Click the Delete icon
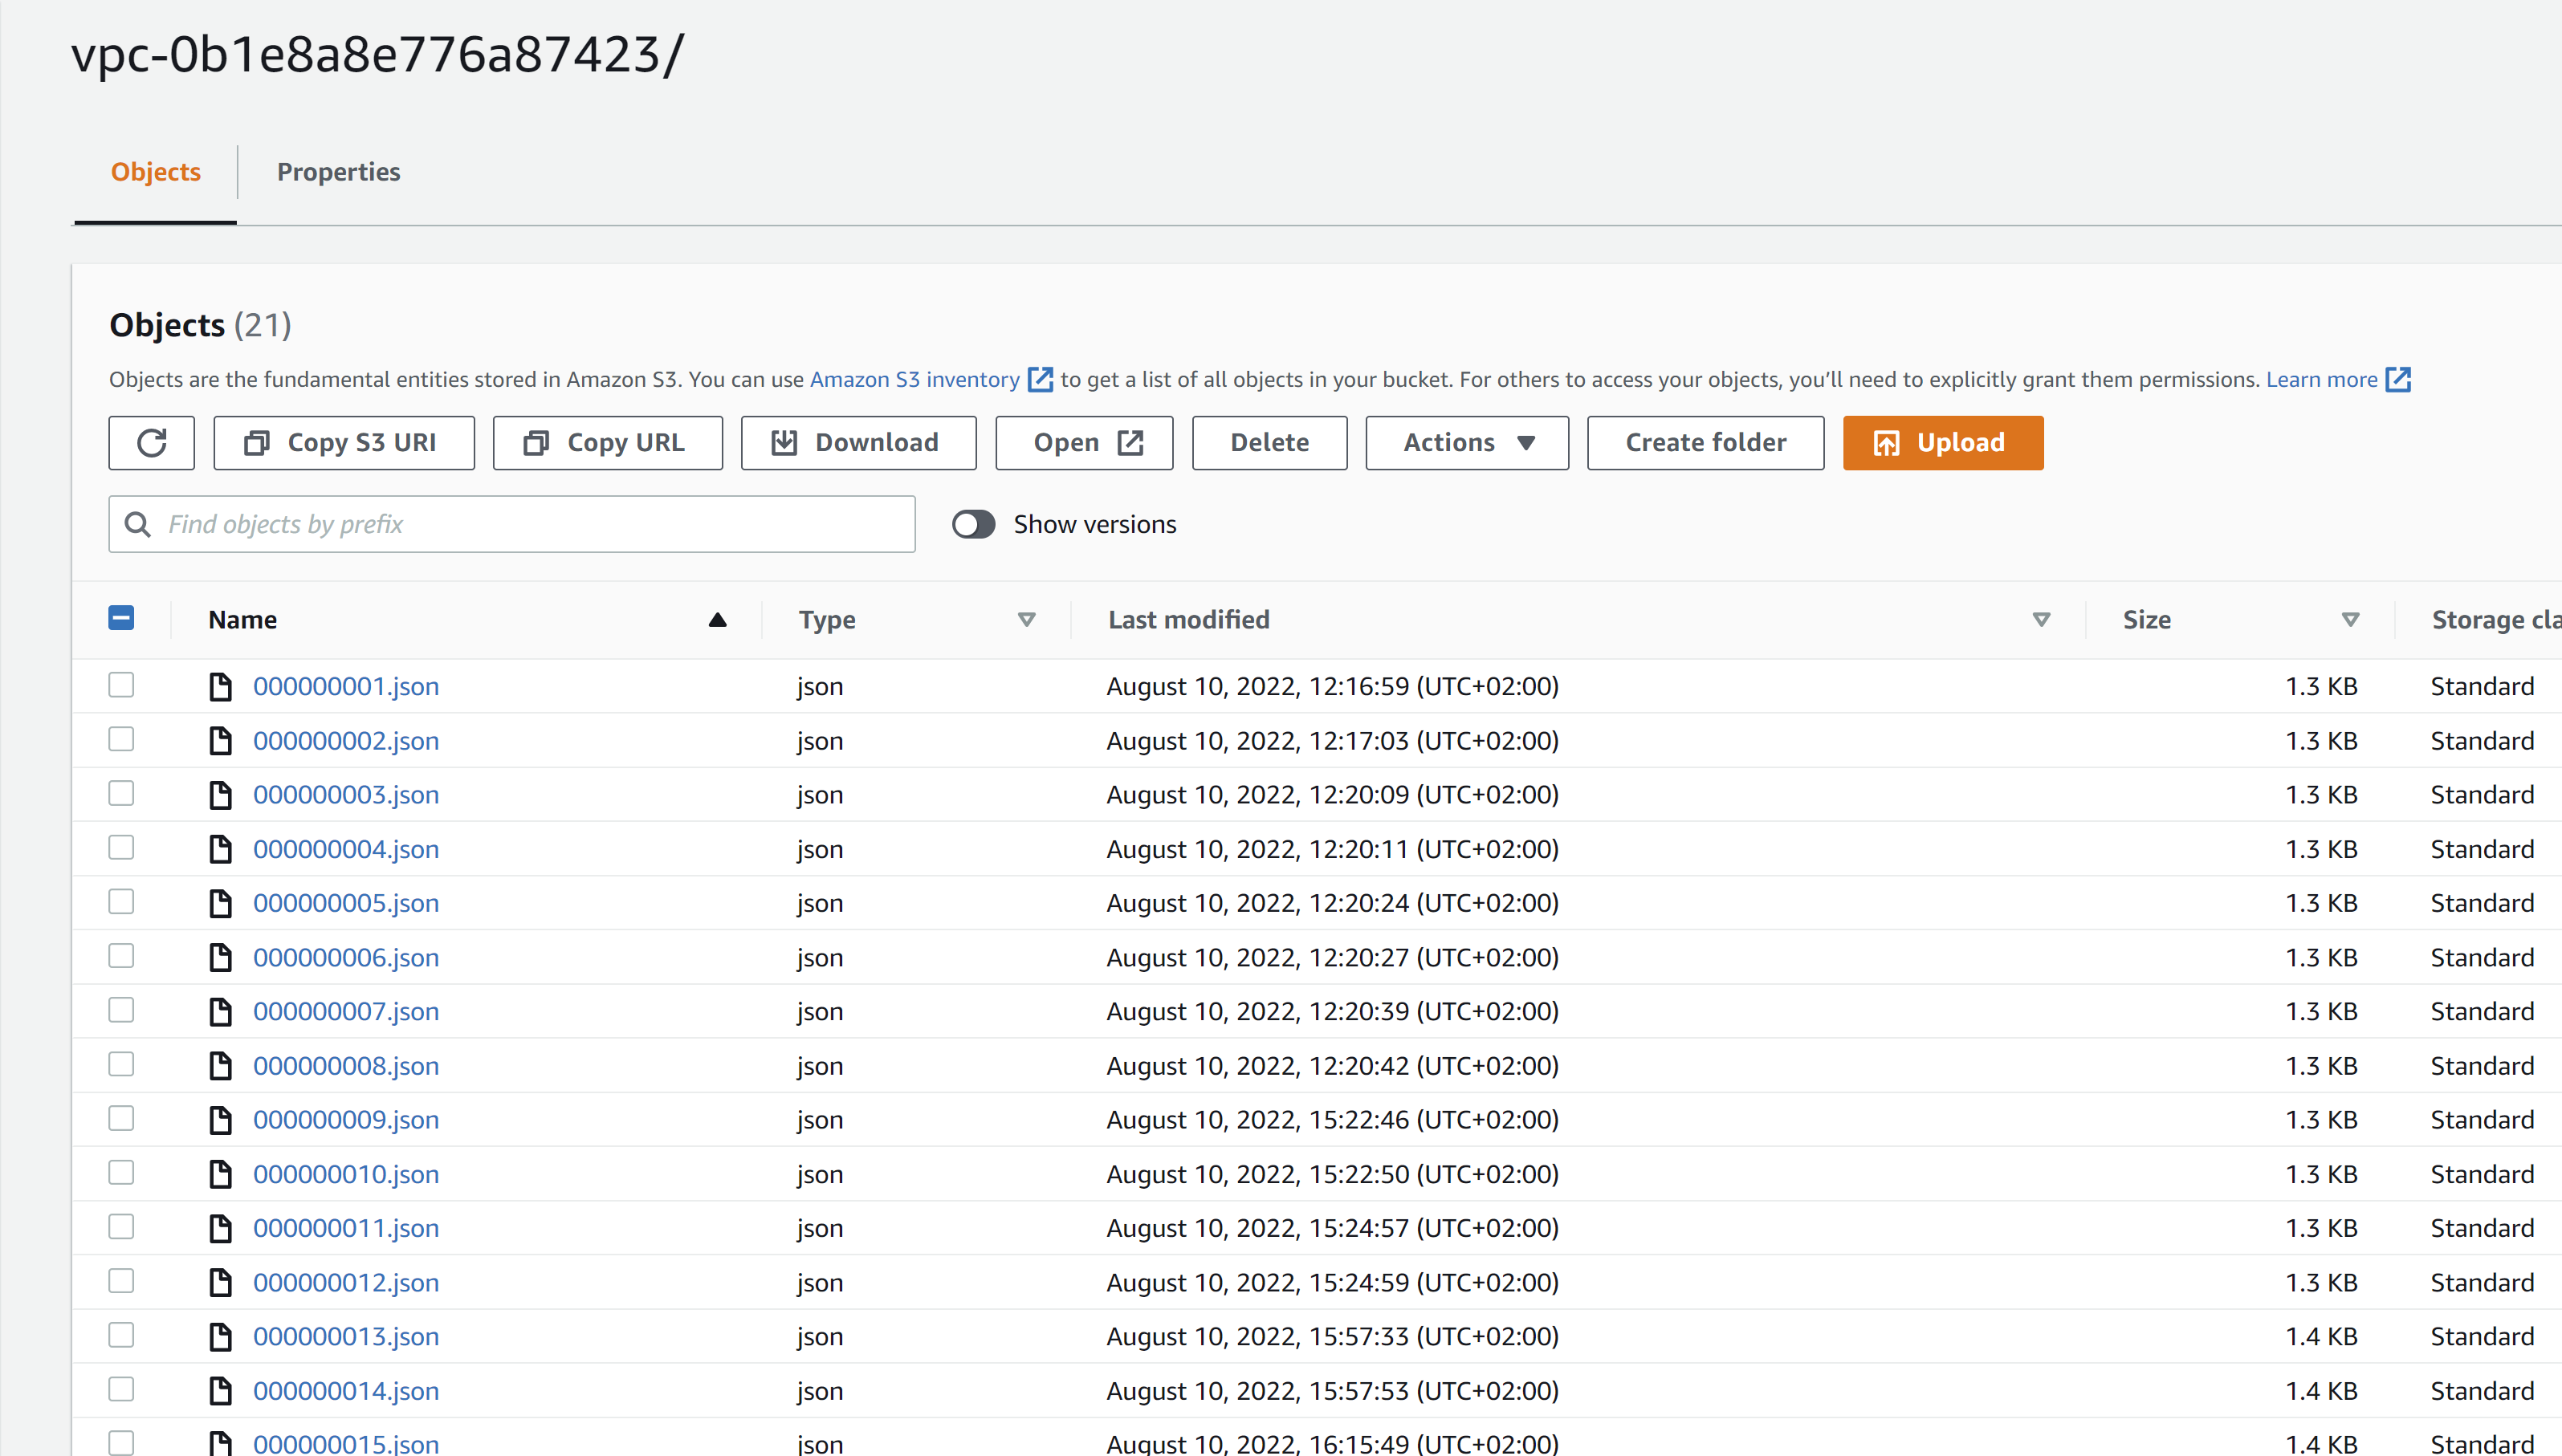This screenshot has width=2562, height=1456. 1270,443
